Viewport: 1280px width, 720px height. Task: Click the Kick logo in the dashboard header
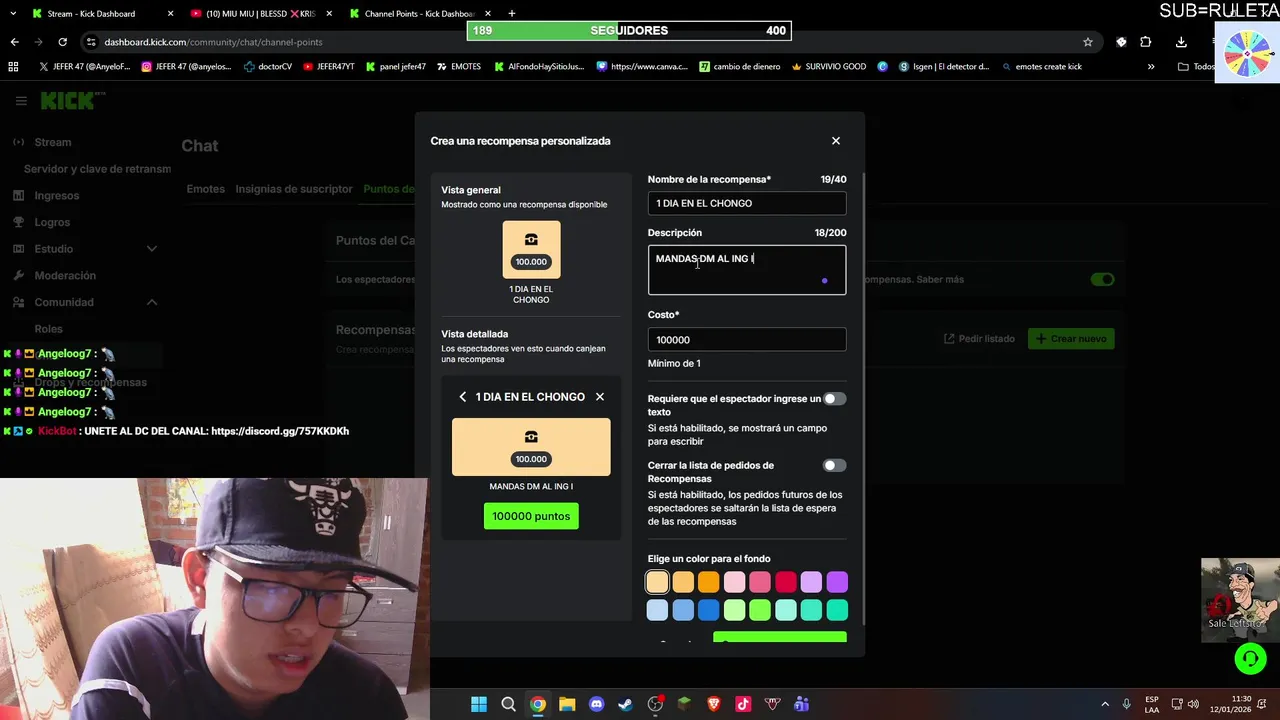tap(70, 100)
